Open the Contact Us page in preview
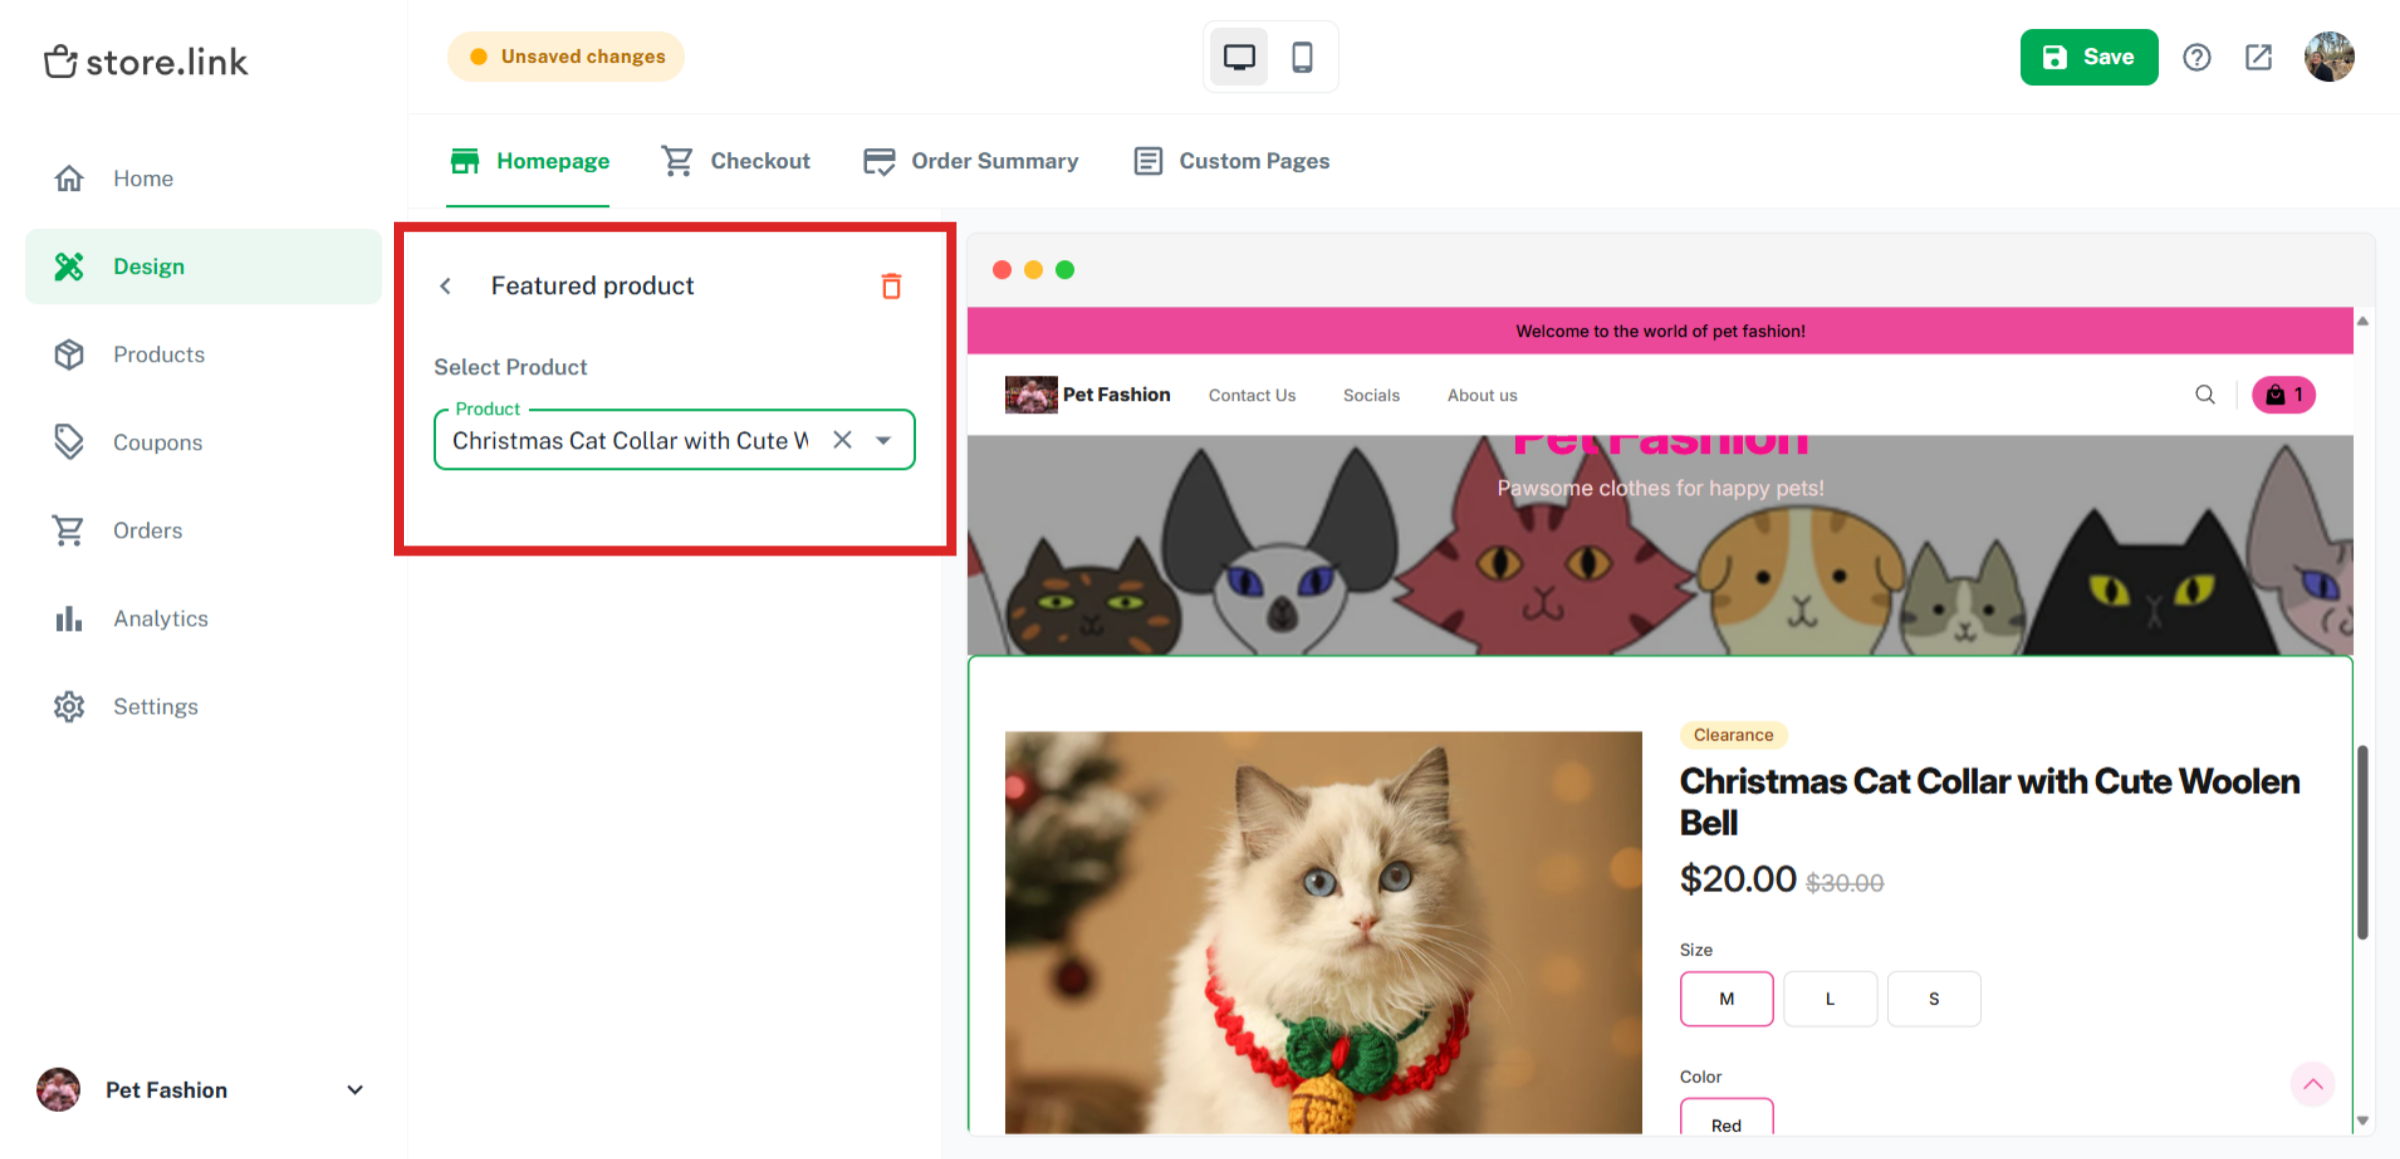Image resolution: width=2400 pixels, height=1159 pixels. click(1252, 394)
